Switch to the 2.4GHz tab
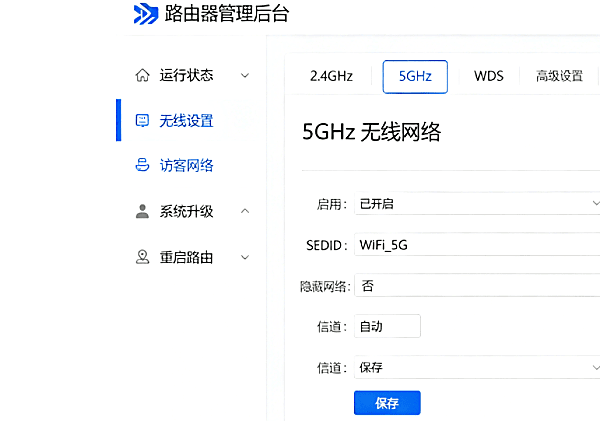Viewport: 600px width, 421px height. tap(331, 76)
